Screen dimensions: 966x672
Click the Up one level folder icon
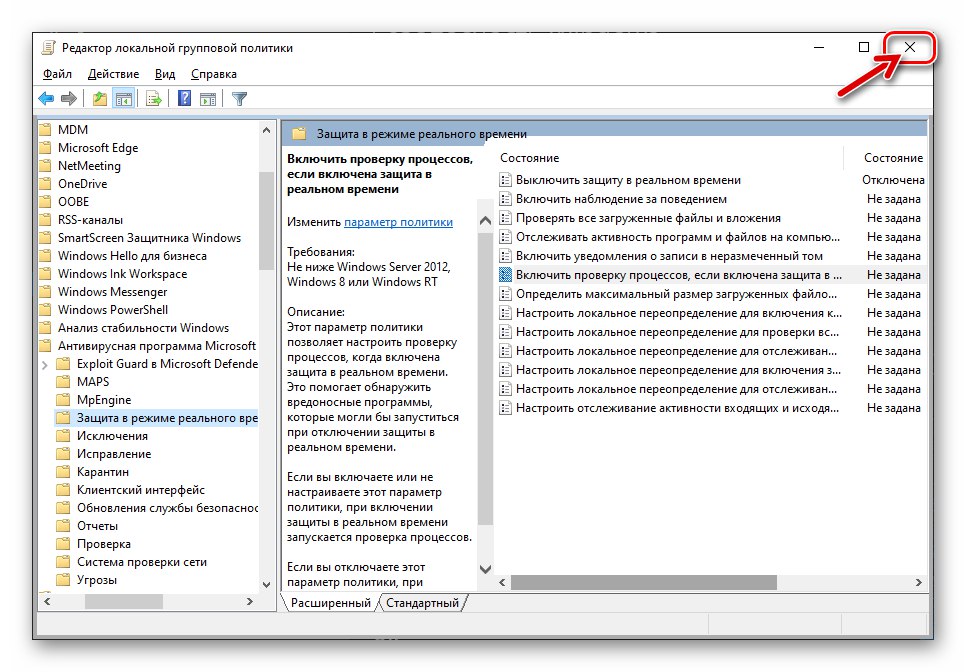[x=99, y=98]
